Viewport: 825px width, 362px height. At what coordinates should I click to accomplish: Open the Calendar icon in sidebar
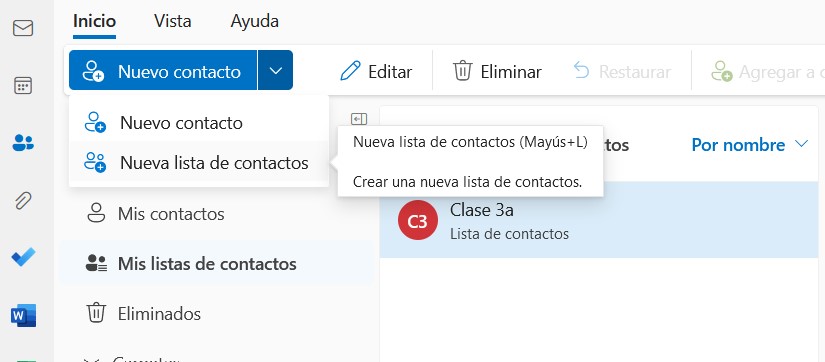pos(23,85)
